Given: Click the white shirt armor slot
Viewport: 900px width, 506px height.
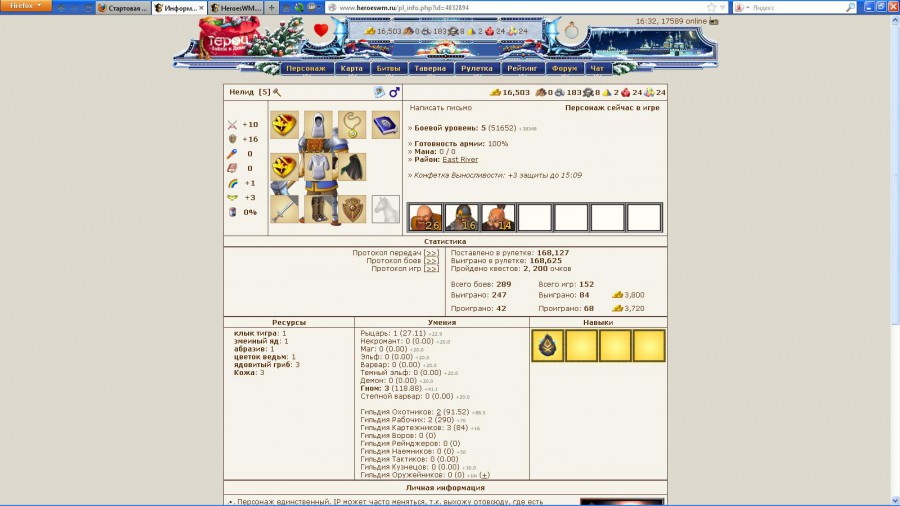Looking at the screenshot, I should 318,167.
